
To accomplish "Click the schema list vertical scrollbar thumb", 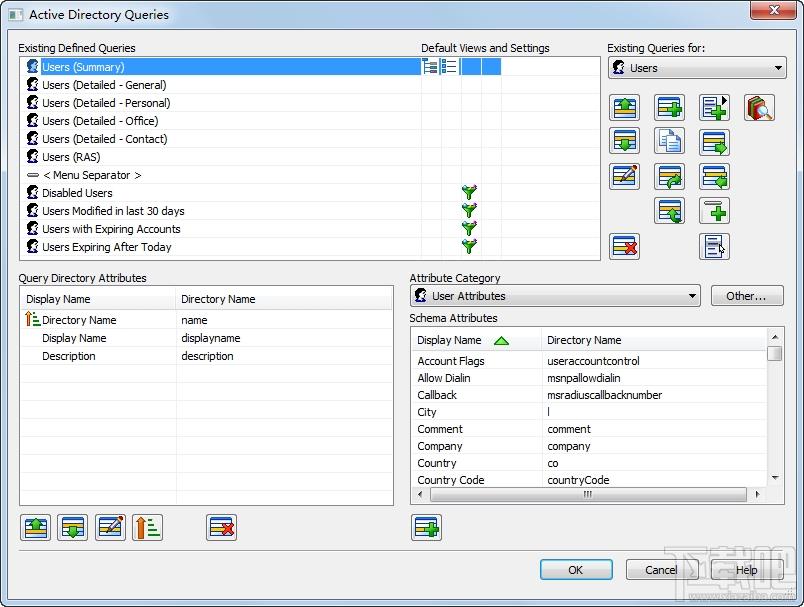I will [775, 353].
